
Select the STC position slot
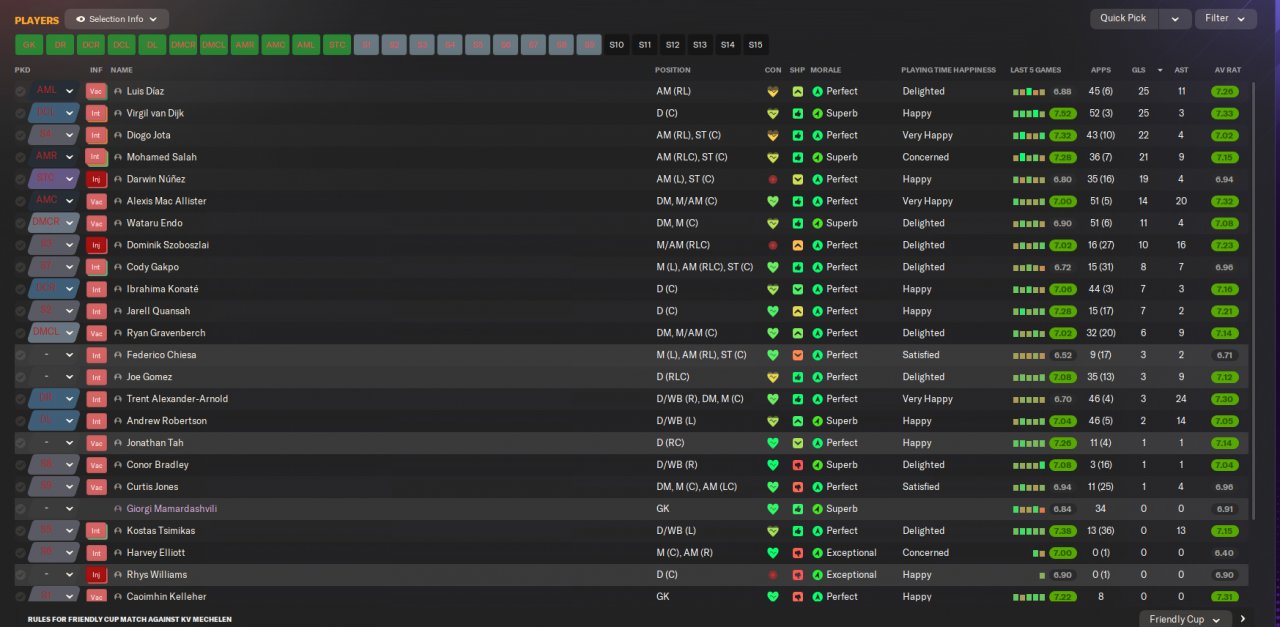[337, 45]
